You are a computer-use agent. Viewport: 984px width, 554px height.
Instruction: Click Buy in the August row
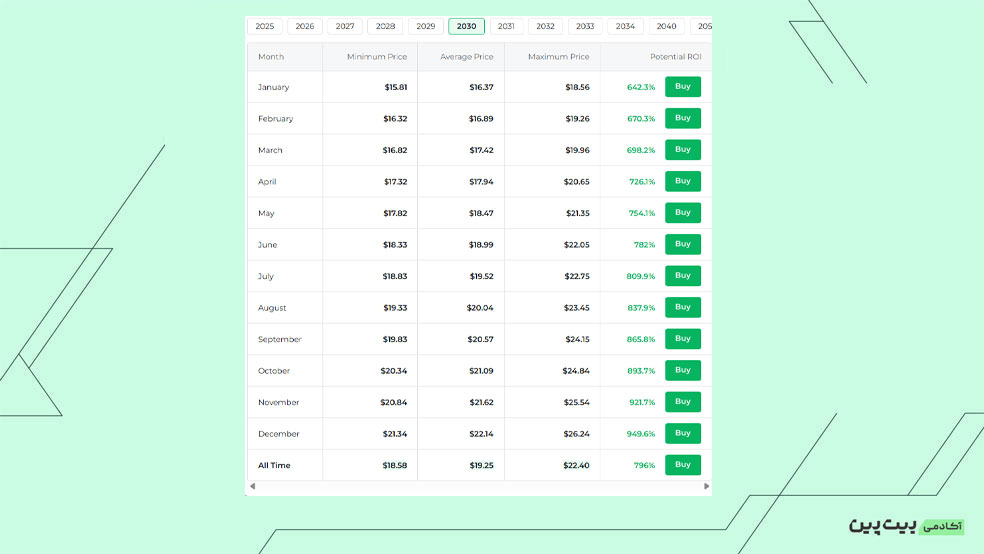[683, 307]
